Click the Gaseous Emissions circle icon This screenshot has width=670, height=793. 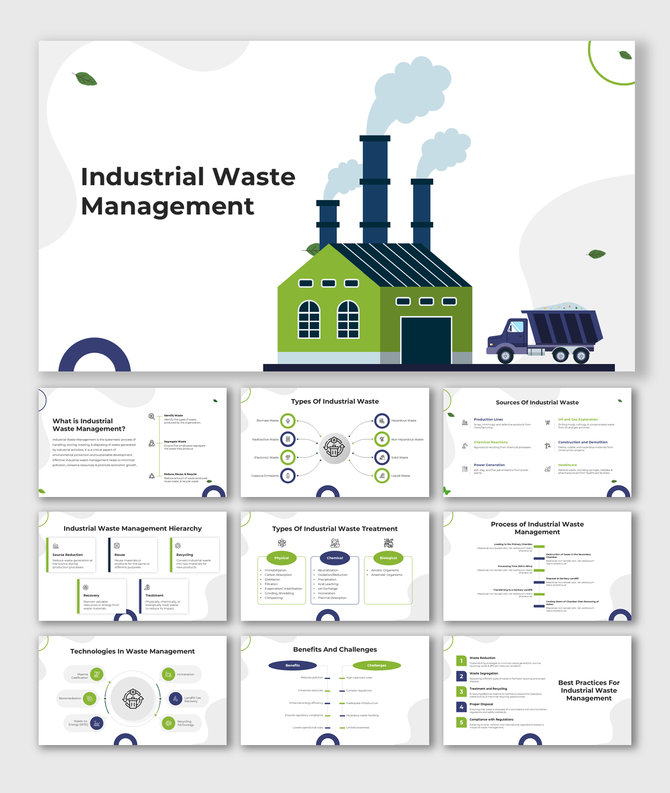click(x=288, y=475)
